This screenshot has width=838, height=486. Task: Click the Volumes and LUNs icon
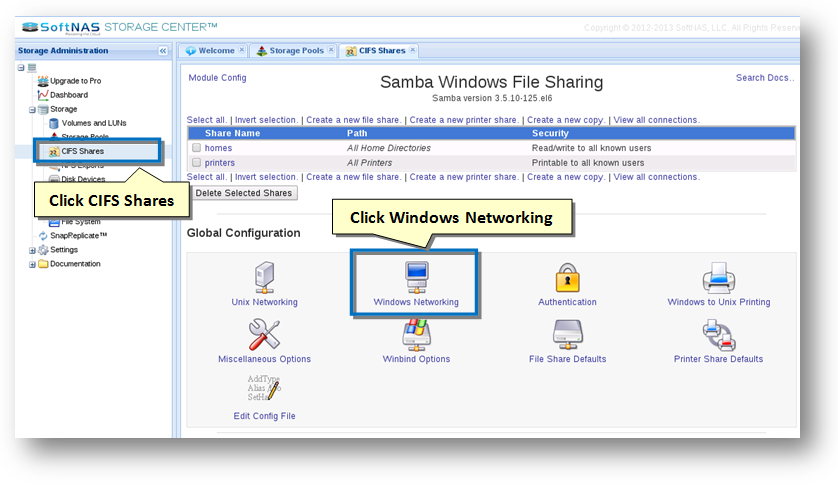pyautogui.click(x=54, y=123)
